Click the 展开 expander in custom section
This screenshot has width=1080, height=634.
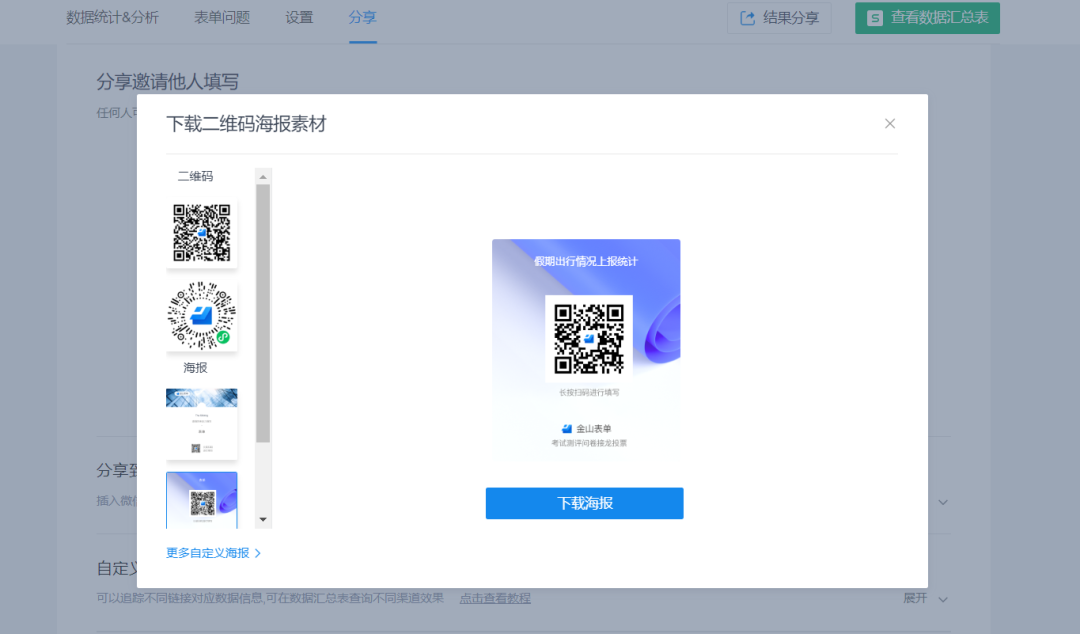point(925,598)
